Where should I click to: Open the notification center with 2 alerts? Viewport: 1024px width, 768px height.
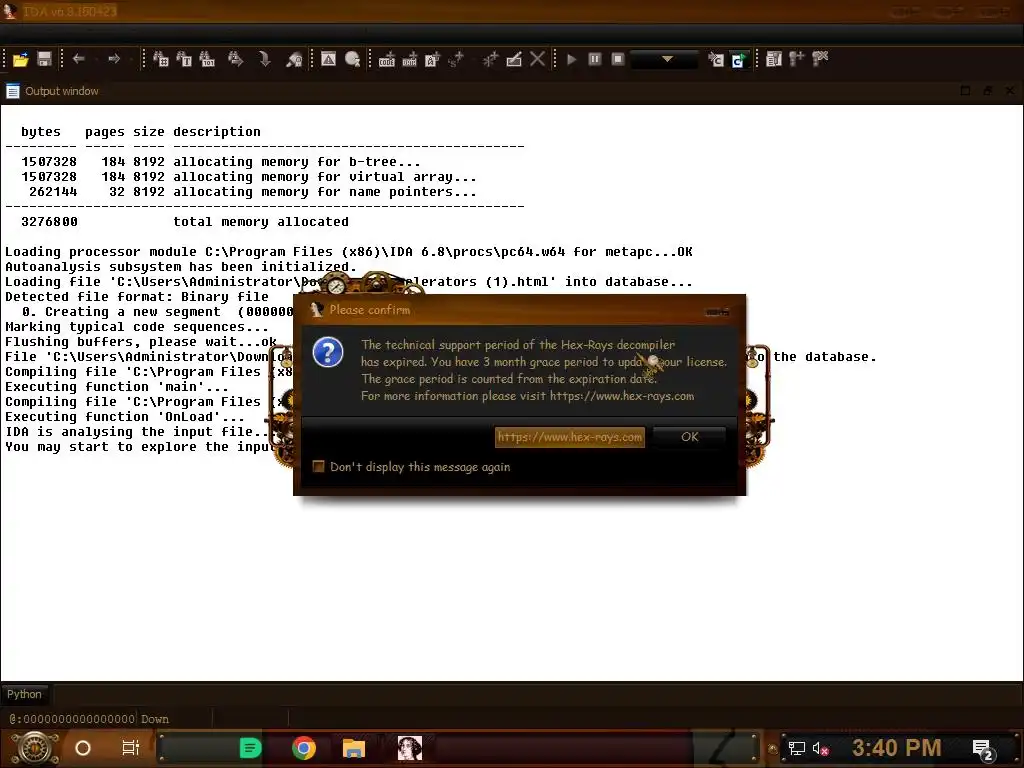pos(983,750)
